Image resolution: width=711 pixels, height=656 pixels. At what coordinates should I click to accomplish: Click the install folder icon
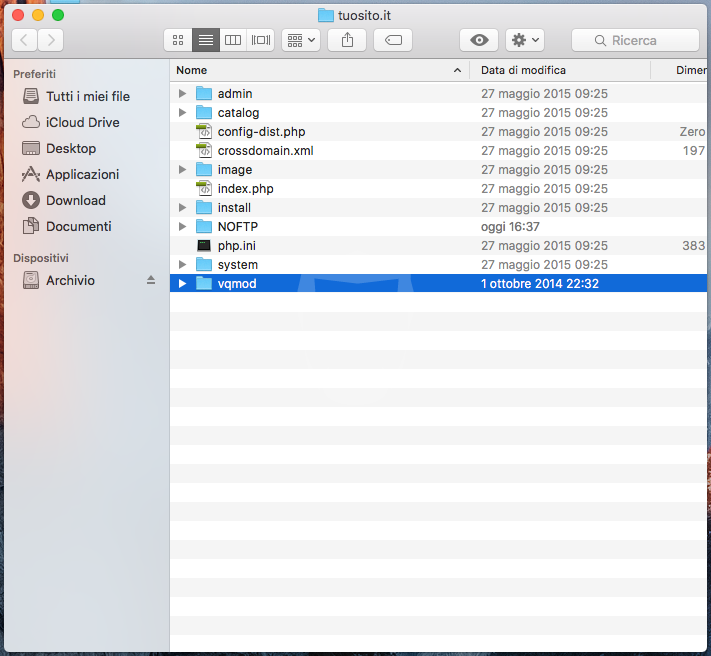(x=204, y=208)
